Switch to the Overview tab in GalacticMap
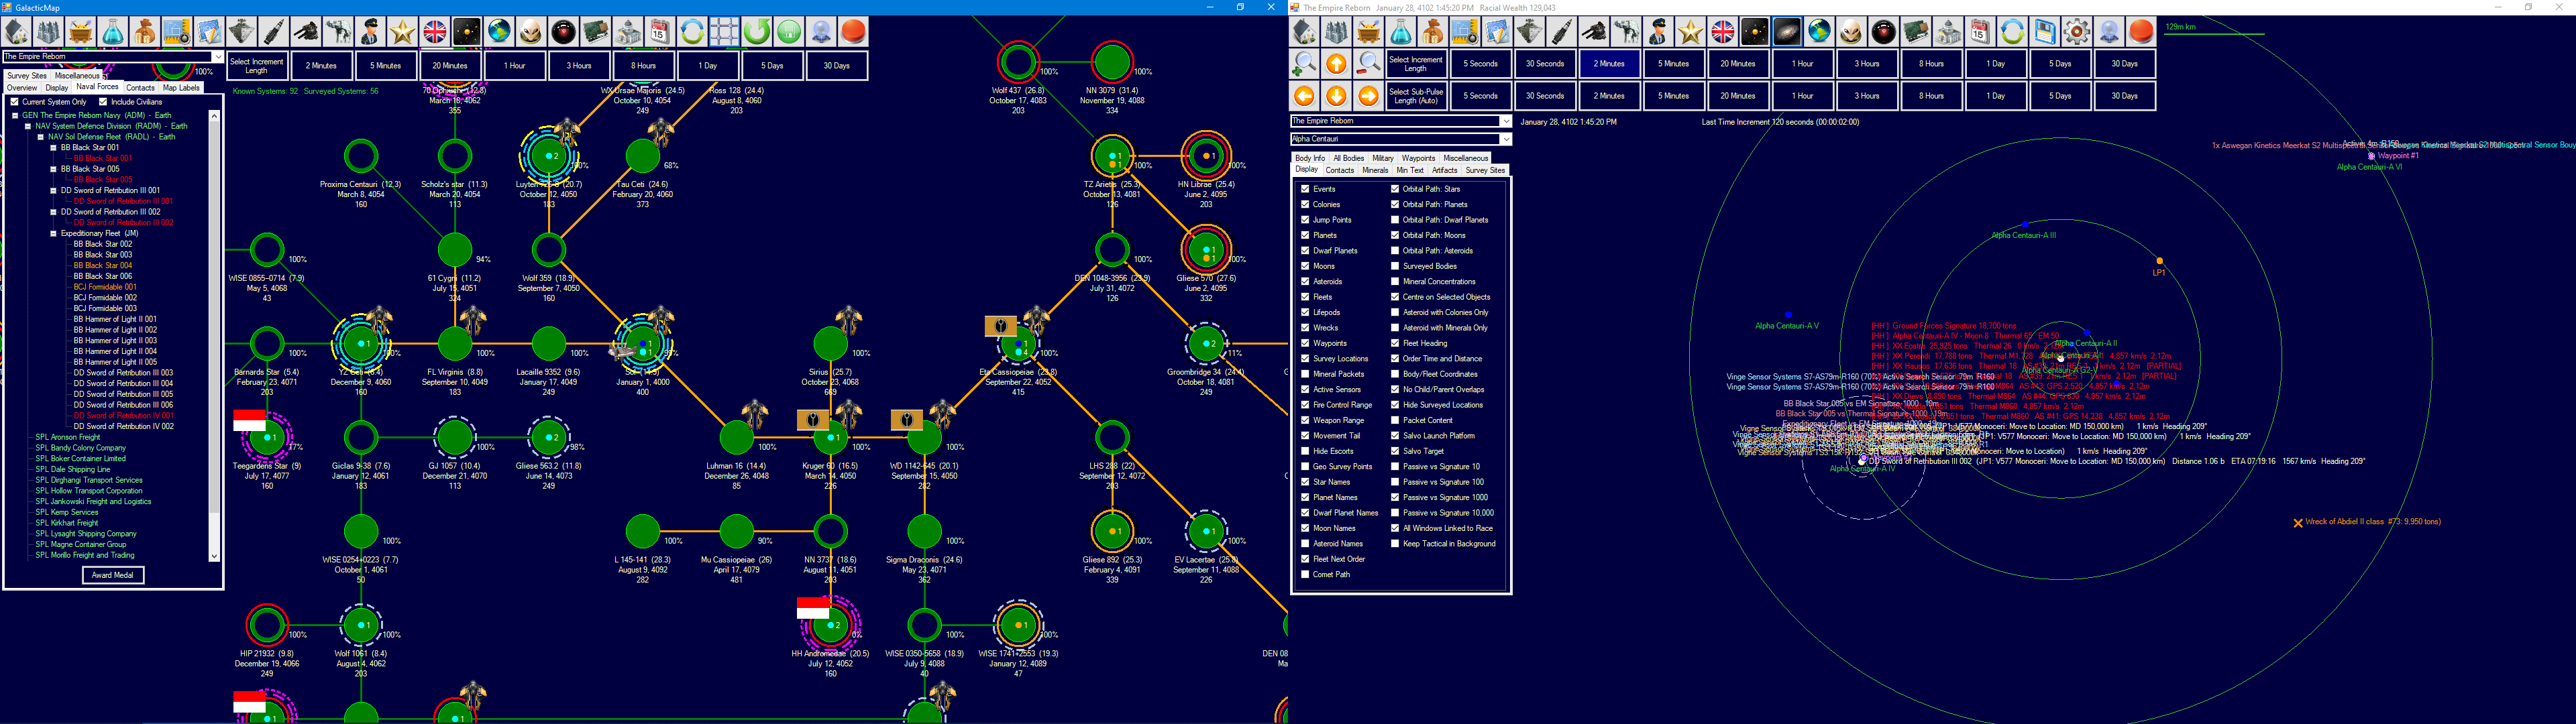 pos(22,88)
